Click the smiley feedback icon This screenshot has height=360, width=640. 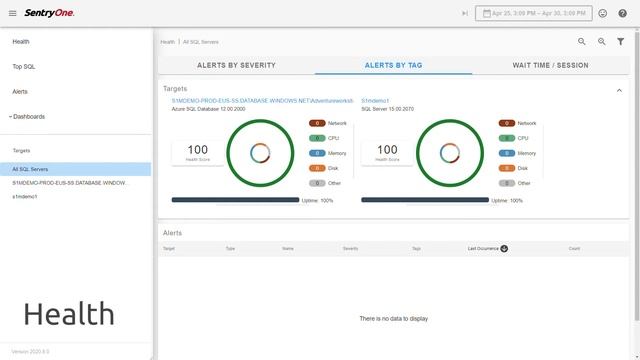[x=602, y=13]
